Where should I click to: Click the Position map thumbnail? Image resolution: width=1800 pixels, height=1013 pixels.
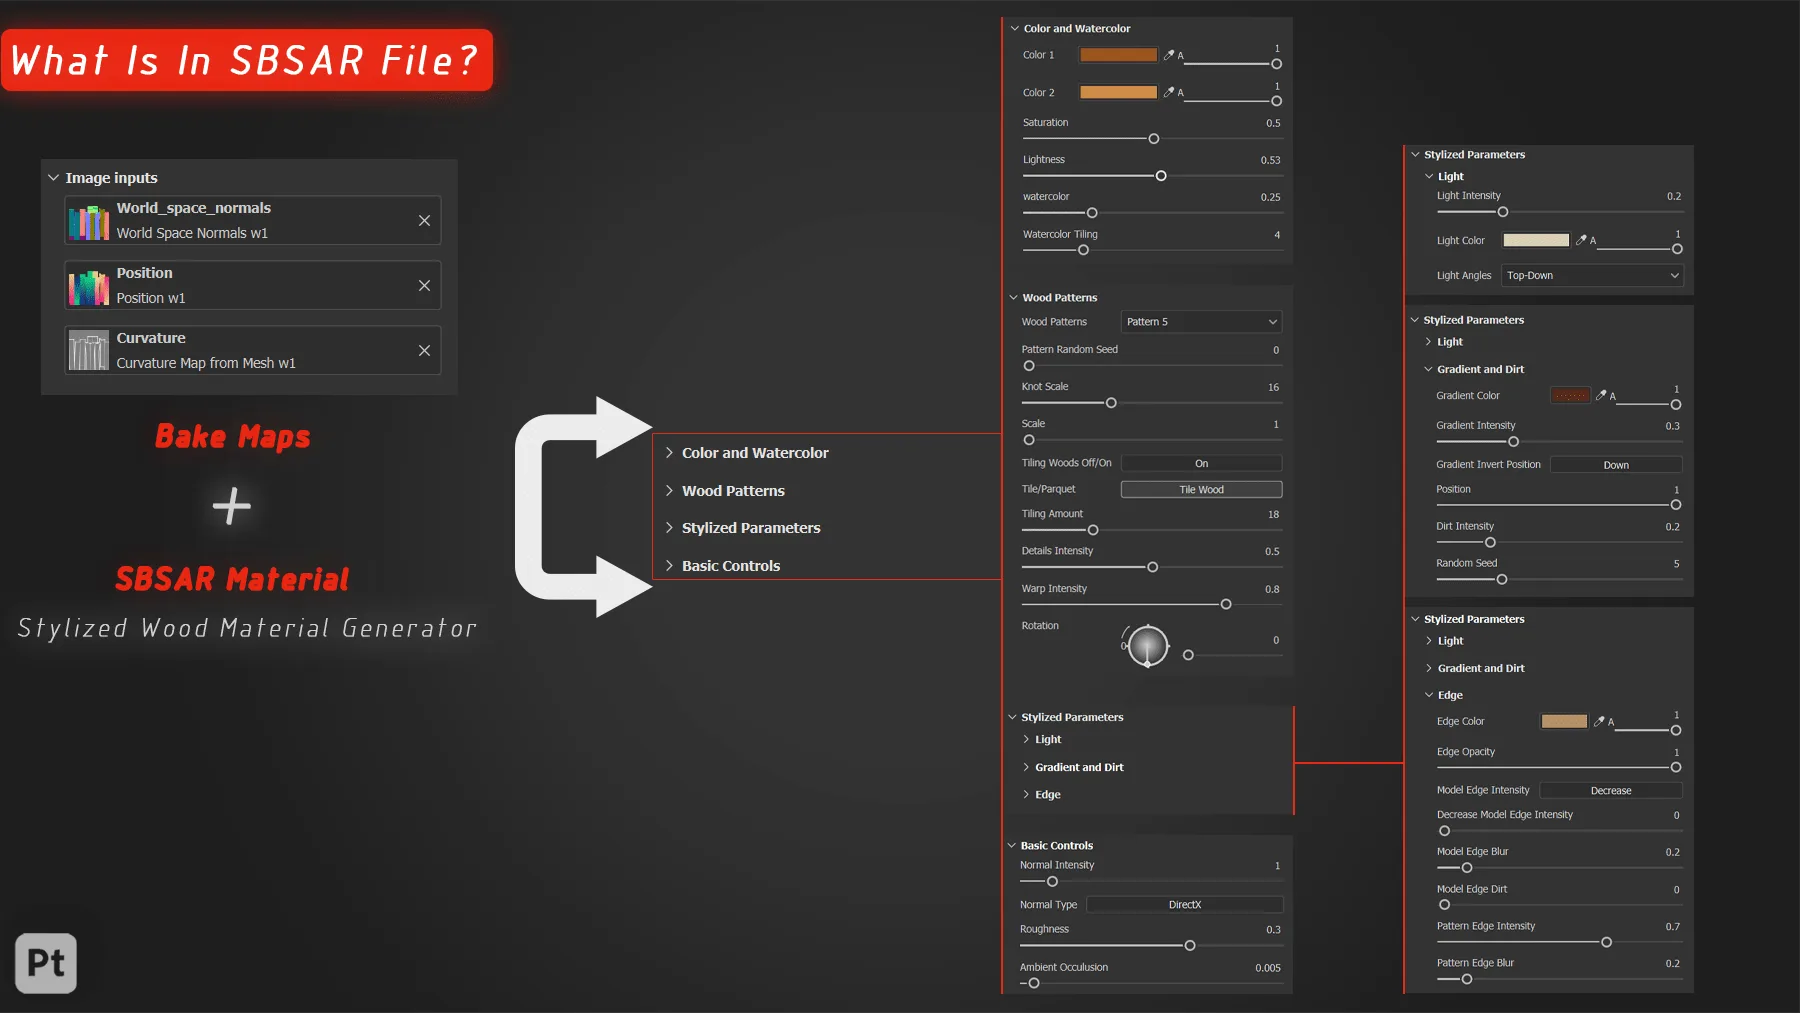pos(89,286)
